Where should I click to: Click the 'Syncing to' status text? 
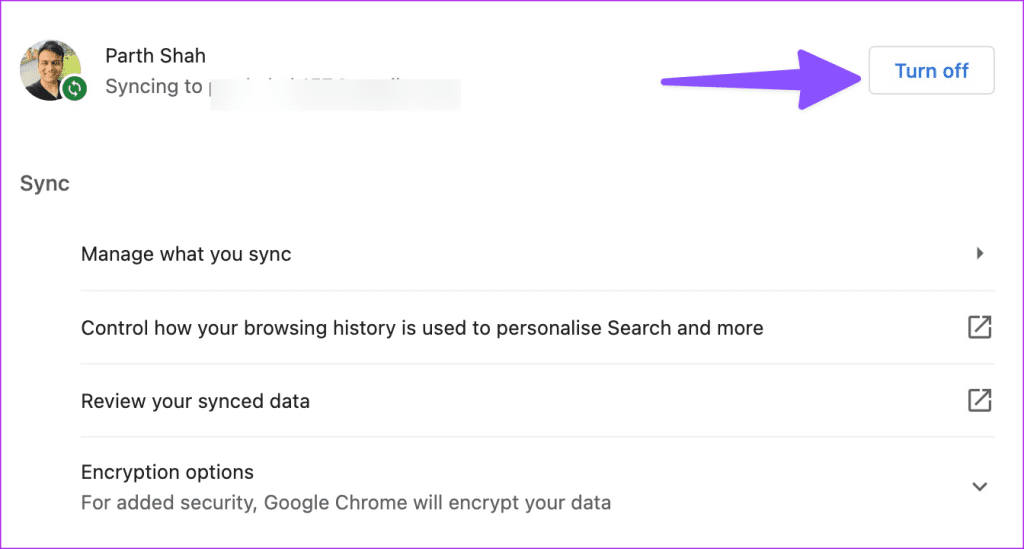pos(154,87)
